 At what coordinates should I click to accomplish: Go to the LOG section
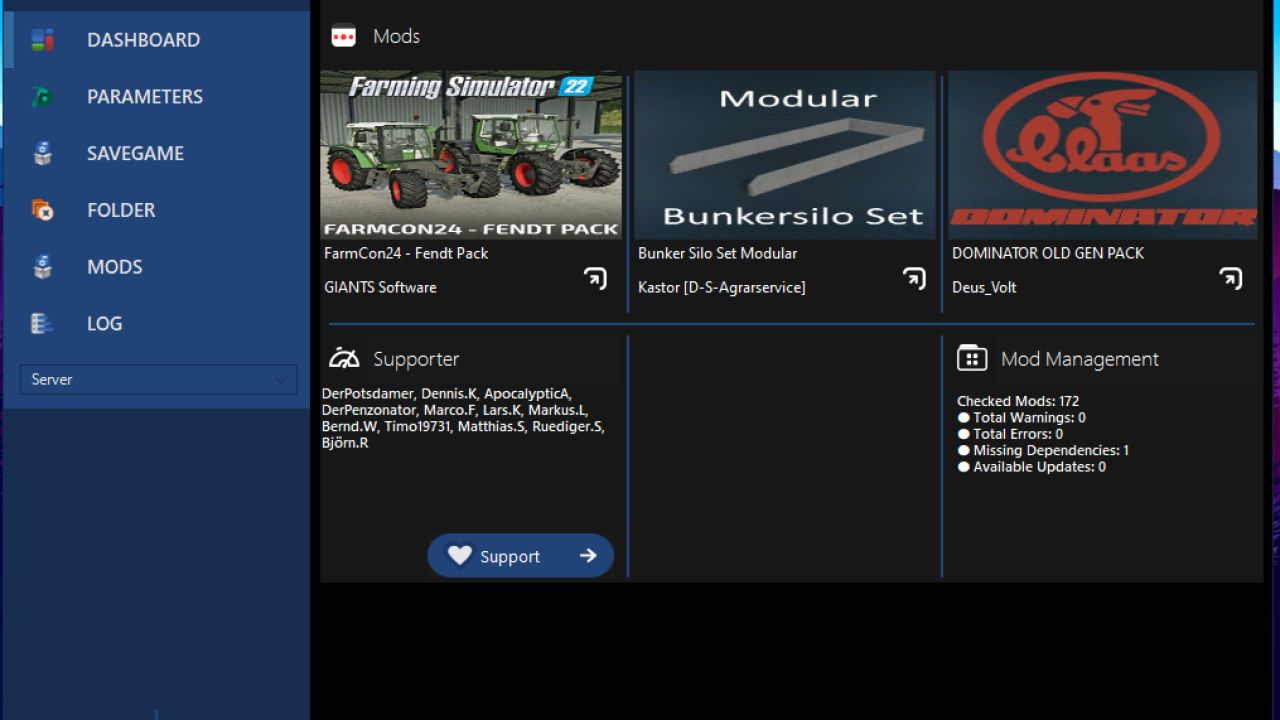tap(104, 323)
